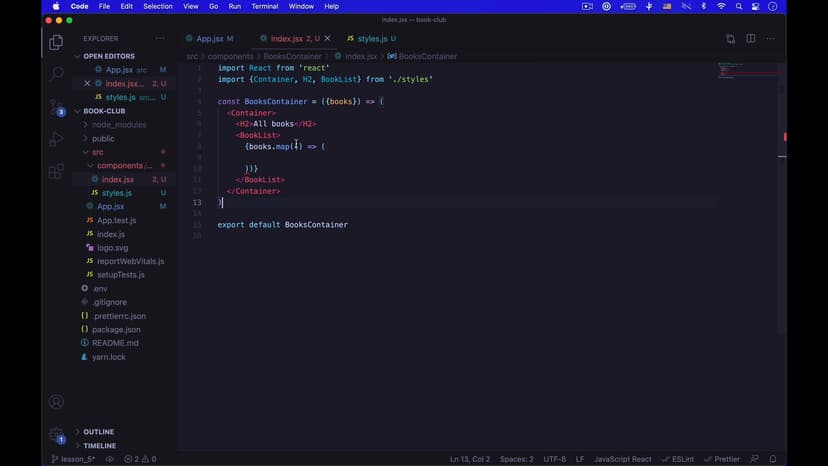This screenshot has height=466, width=828.
Task: Open the Run and Debug view
Action: tap(56, 139)
